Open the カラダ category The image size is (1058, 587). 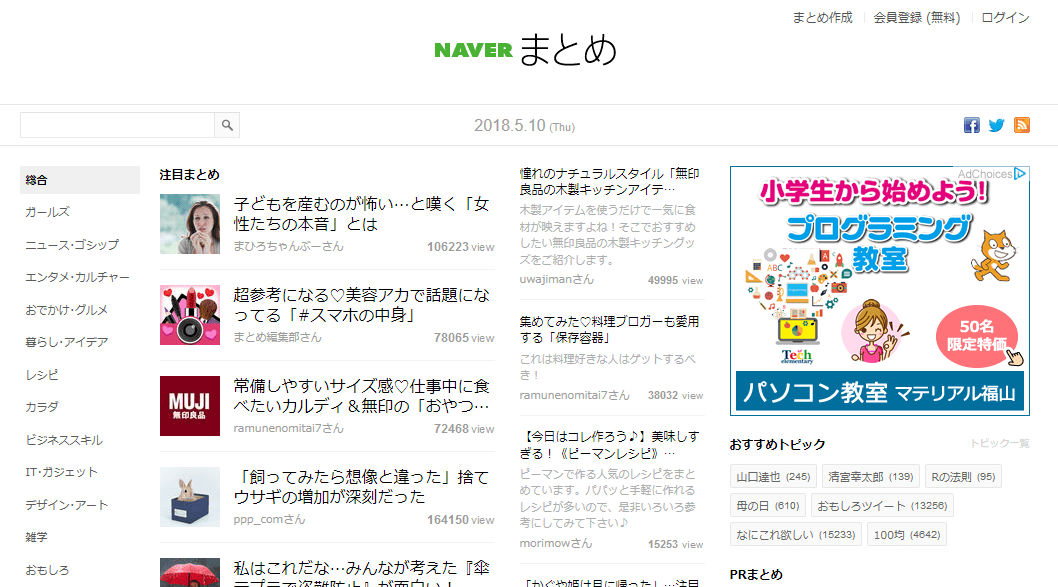click(42, 407)
